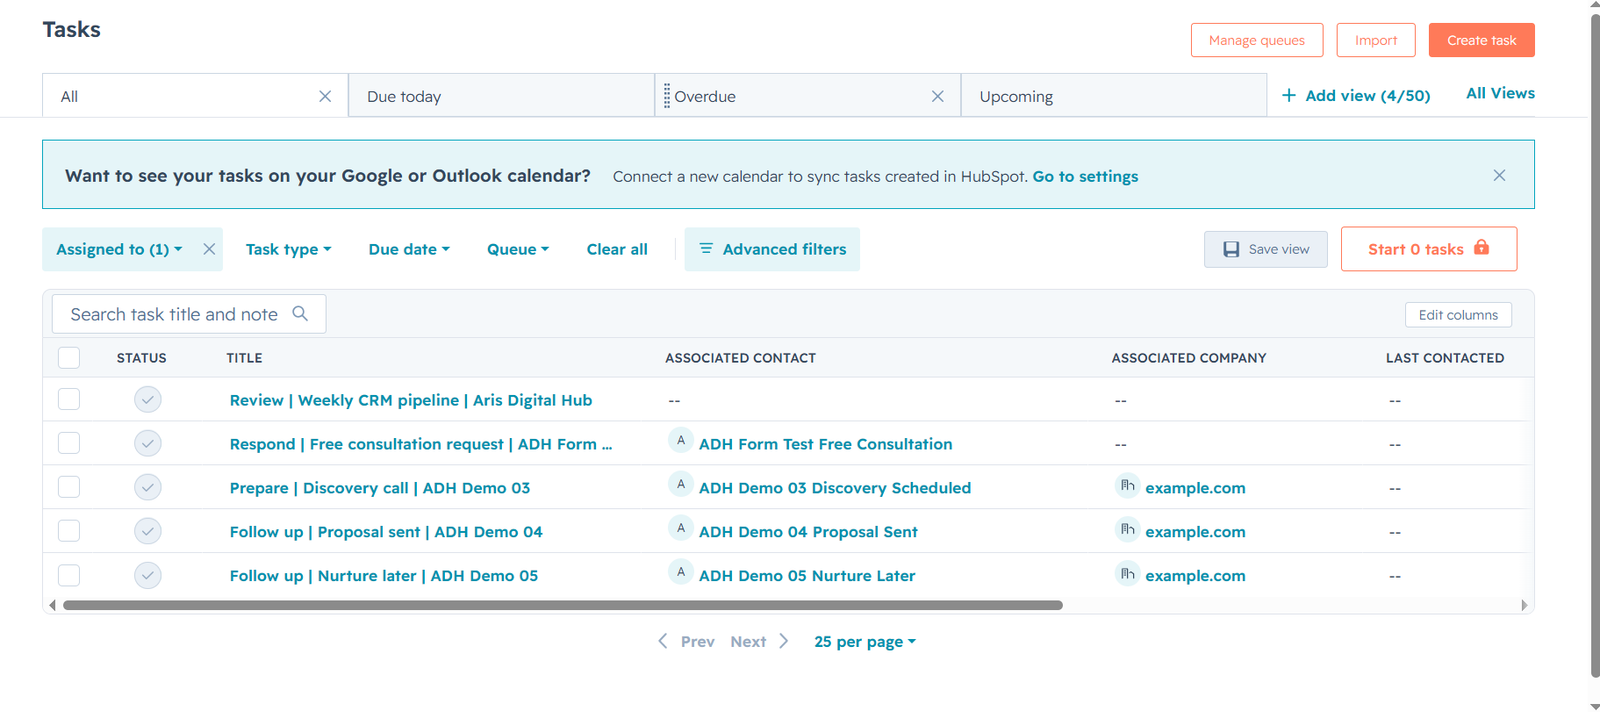Screen dimensions: 1600x712
Task: Mark the Follow up Proposal sent task complete
Action: tap(148, 532)
